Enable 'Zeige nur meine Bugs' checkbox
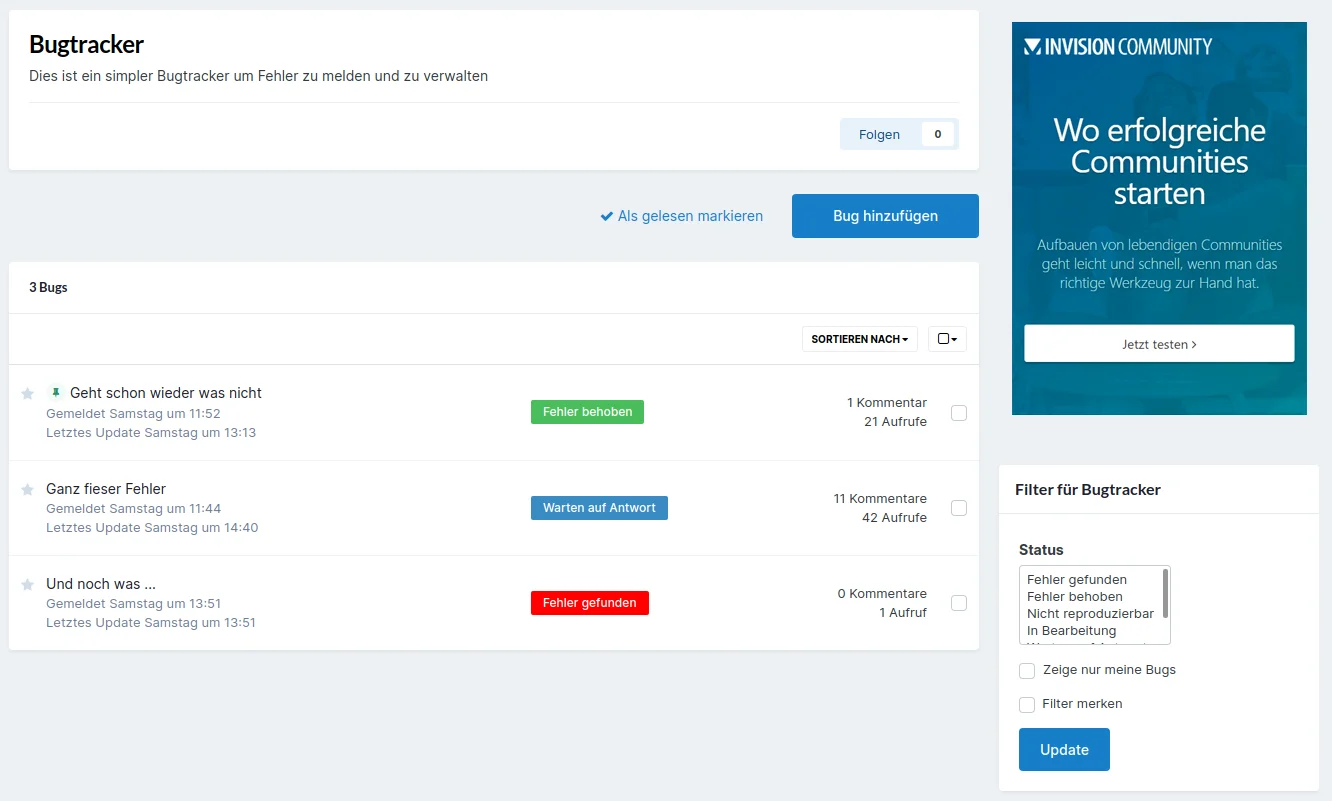Viewport: 1332px width, 801px height. (x=1027, y=671)
